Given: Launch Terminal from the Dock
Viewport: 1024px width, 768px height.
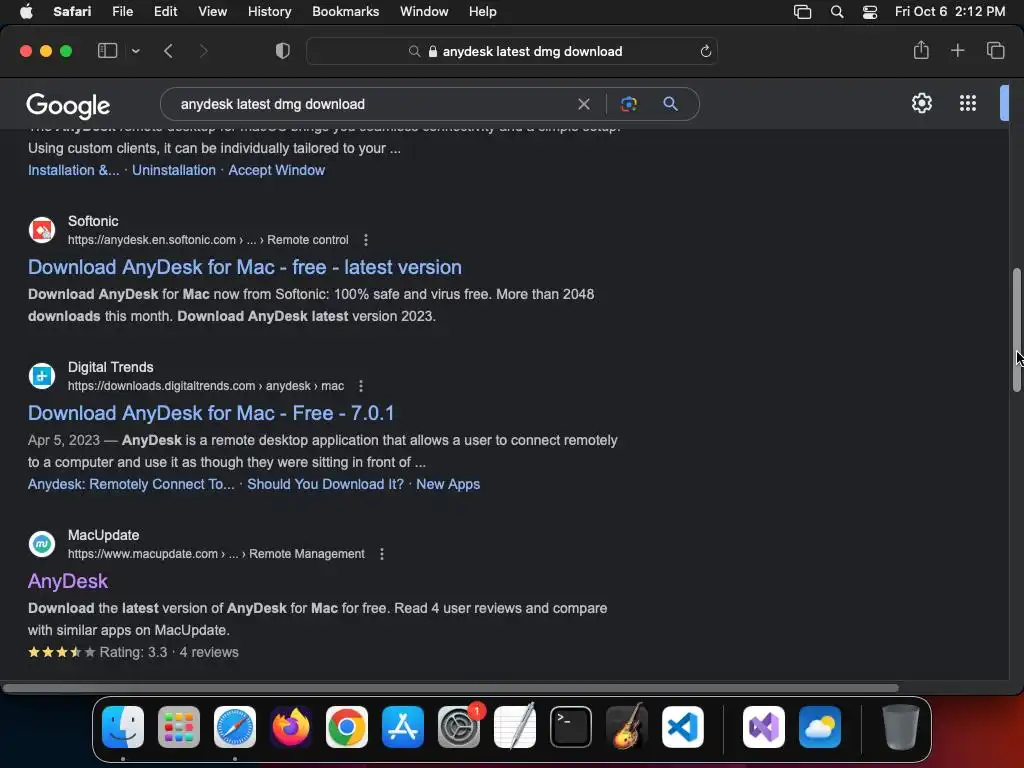Looking at the screenshot, I should (x=571, y=727).
